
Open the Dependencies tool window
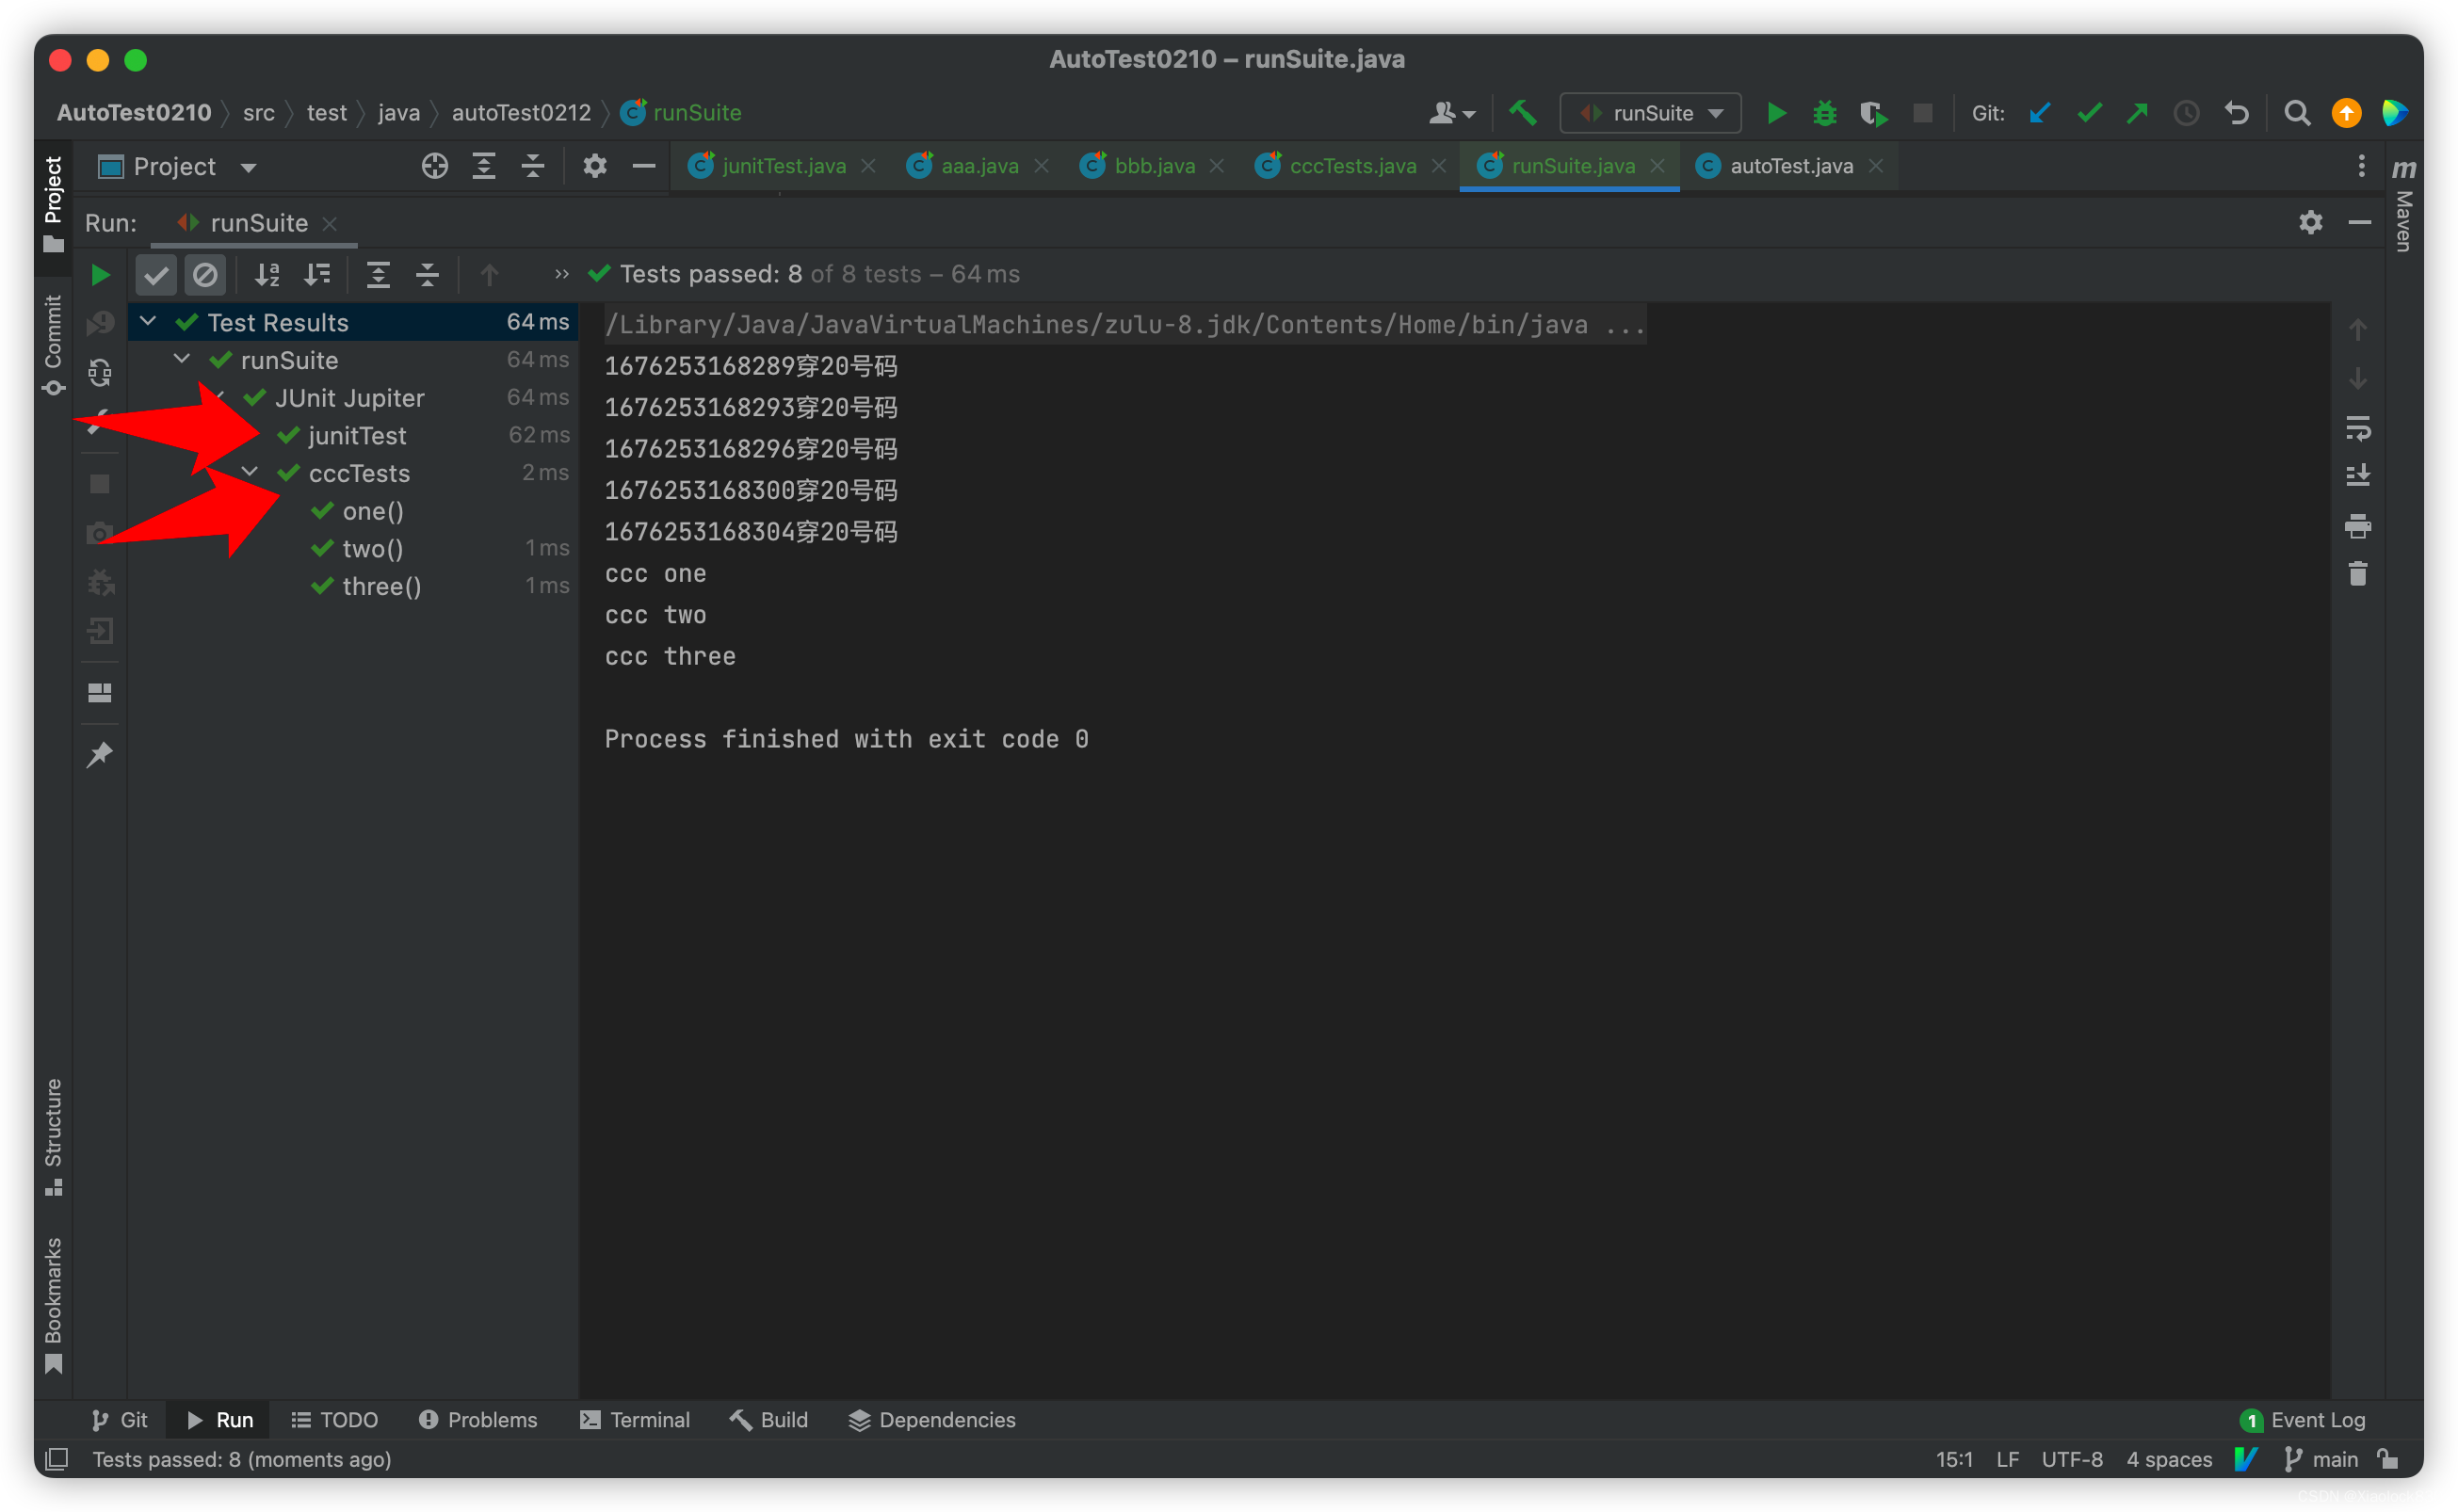click(x=932, y=1419)
